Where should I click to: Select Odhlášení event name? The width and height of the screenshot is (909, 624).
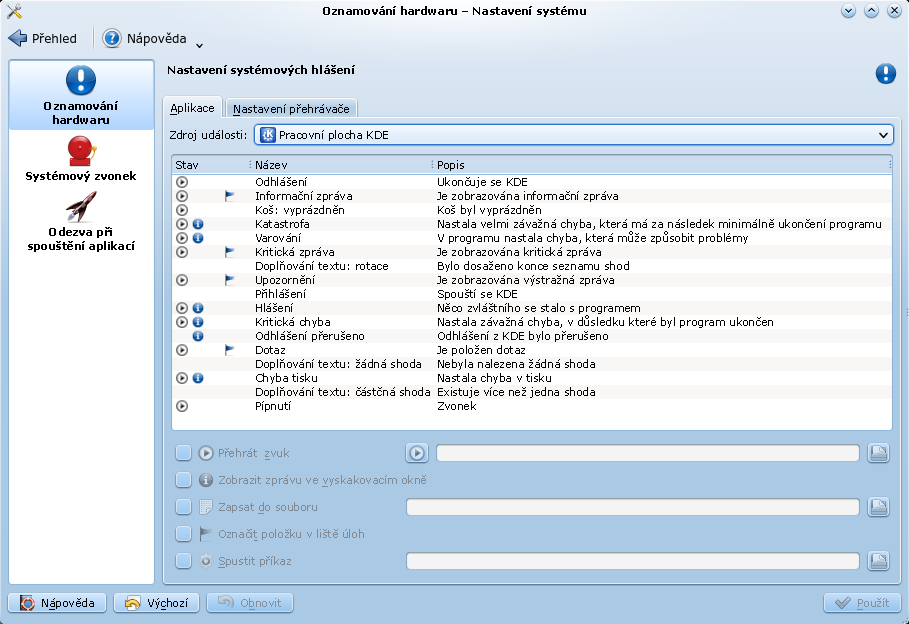pyautogui.click(x=281, y=182)
